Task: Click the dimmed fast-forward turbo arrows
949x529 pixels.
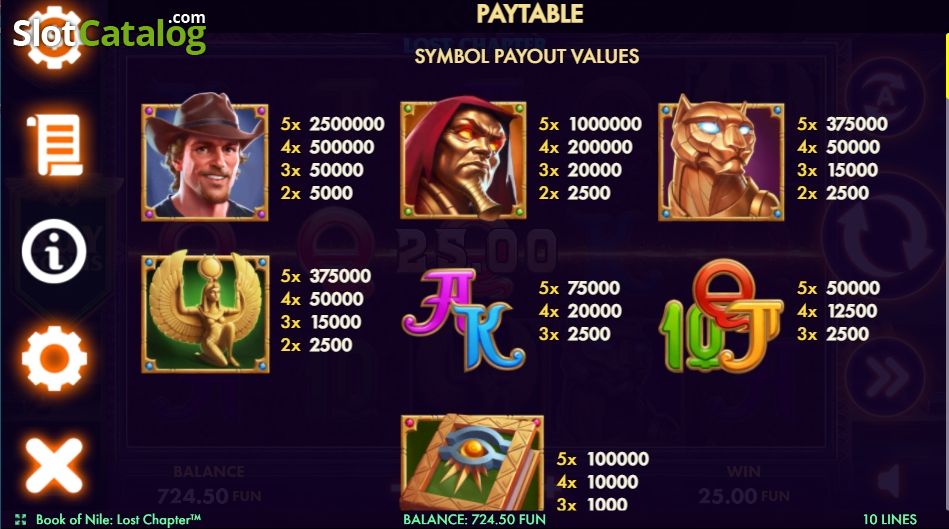Action: coord(885,378)
